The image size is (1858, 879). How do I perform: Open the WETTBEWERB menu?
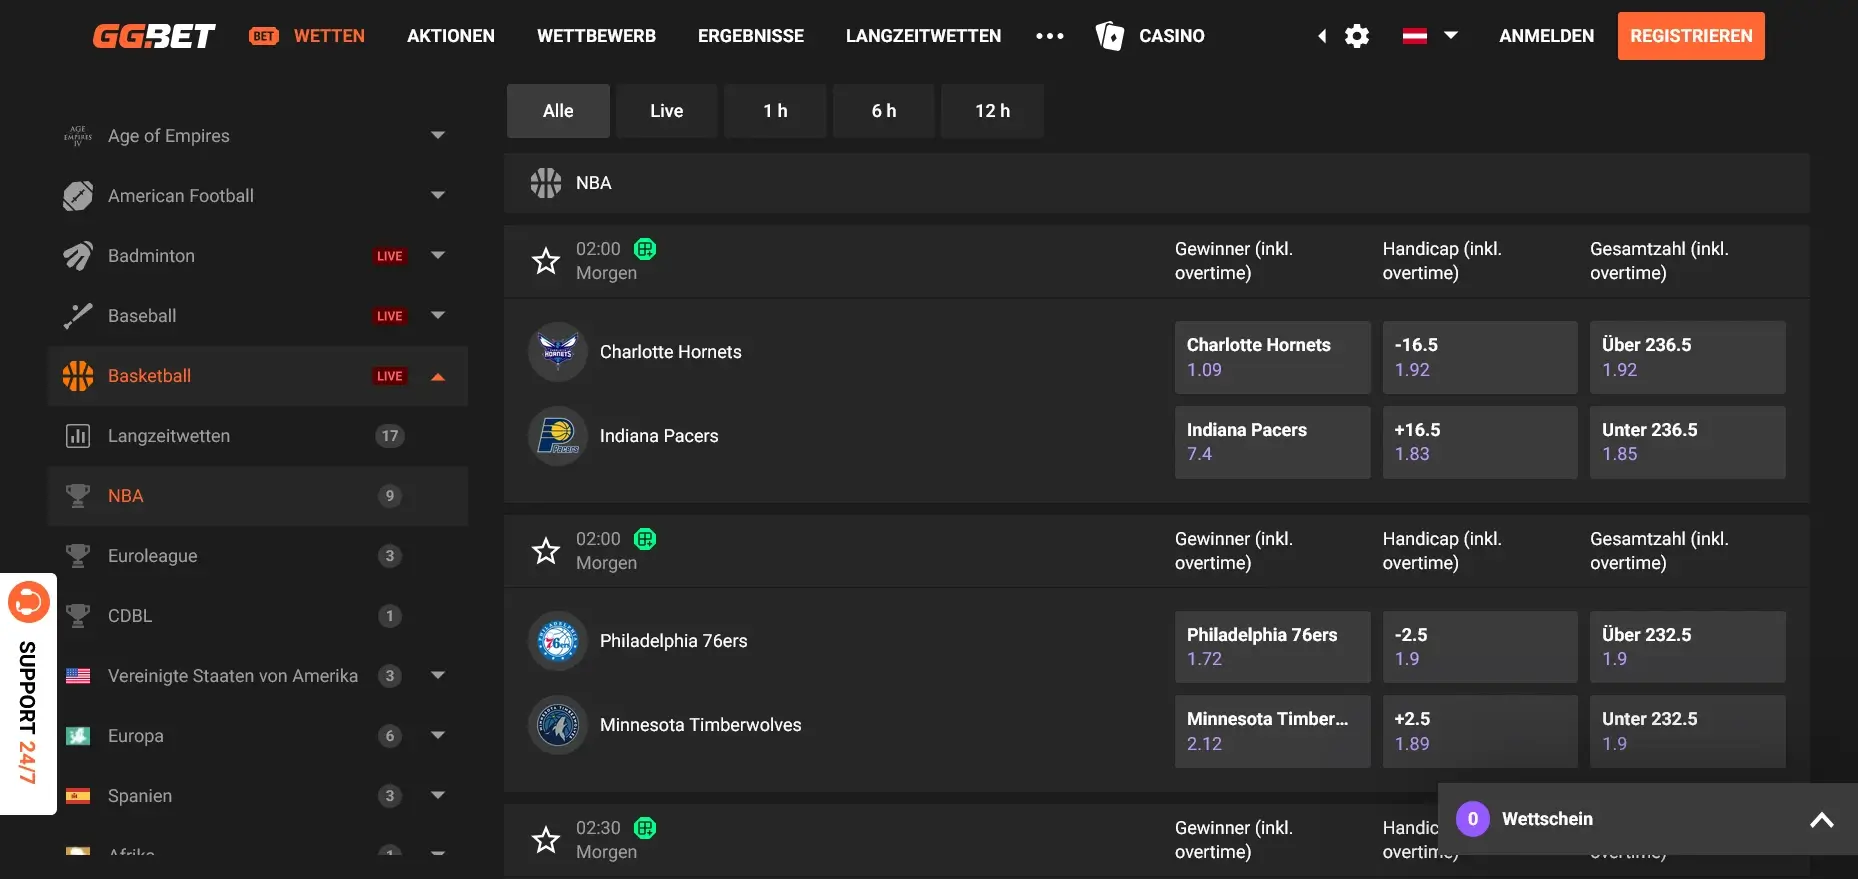coord(596,36)
